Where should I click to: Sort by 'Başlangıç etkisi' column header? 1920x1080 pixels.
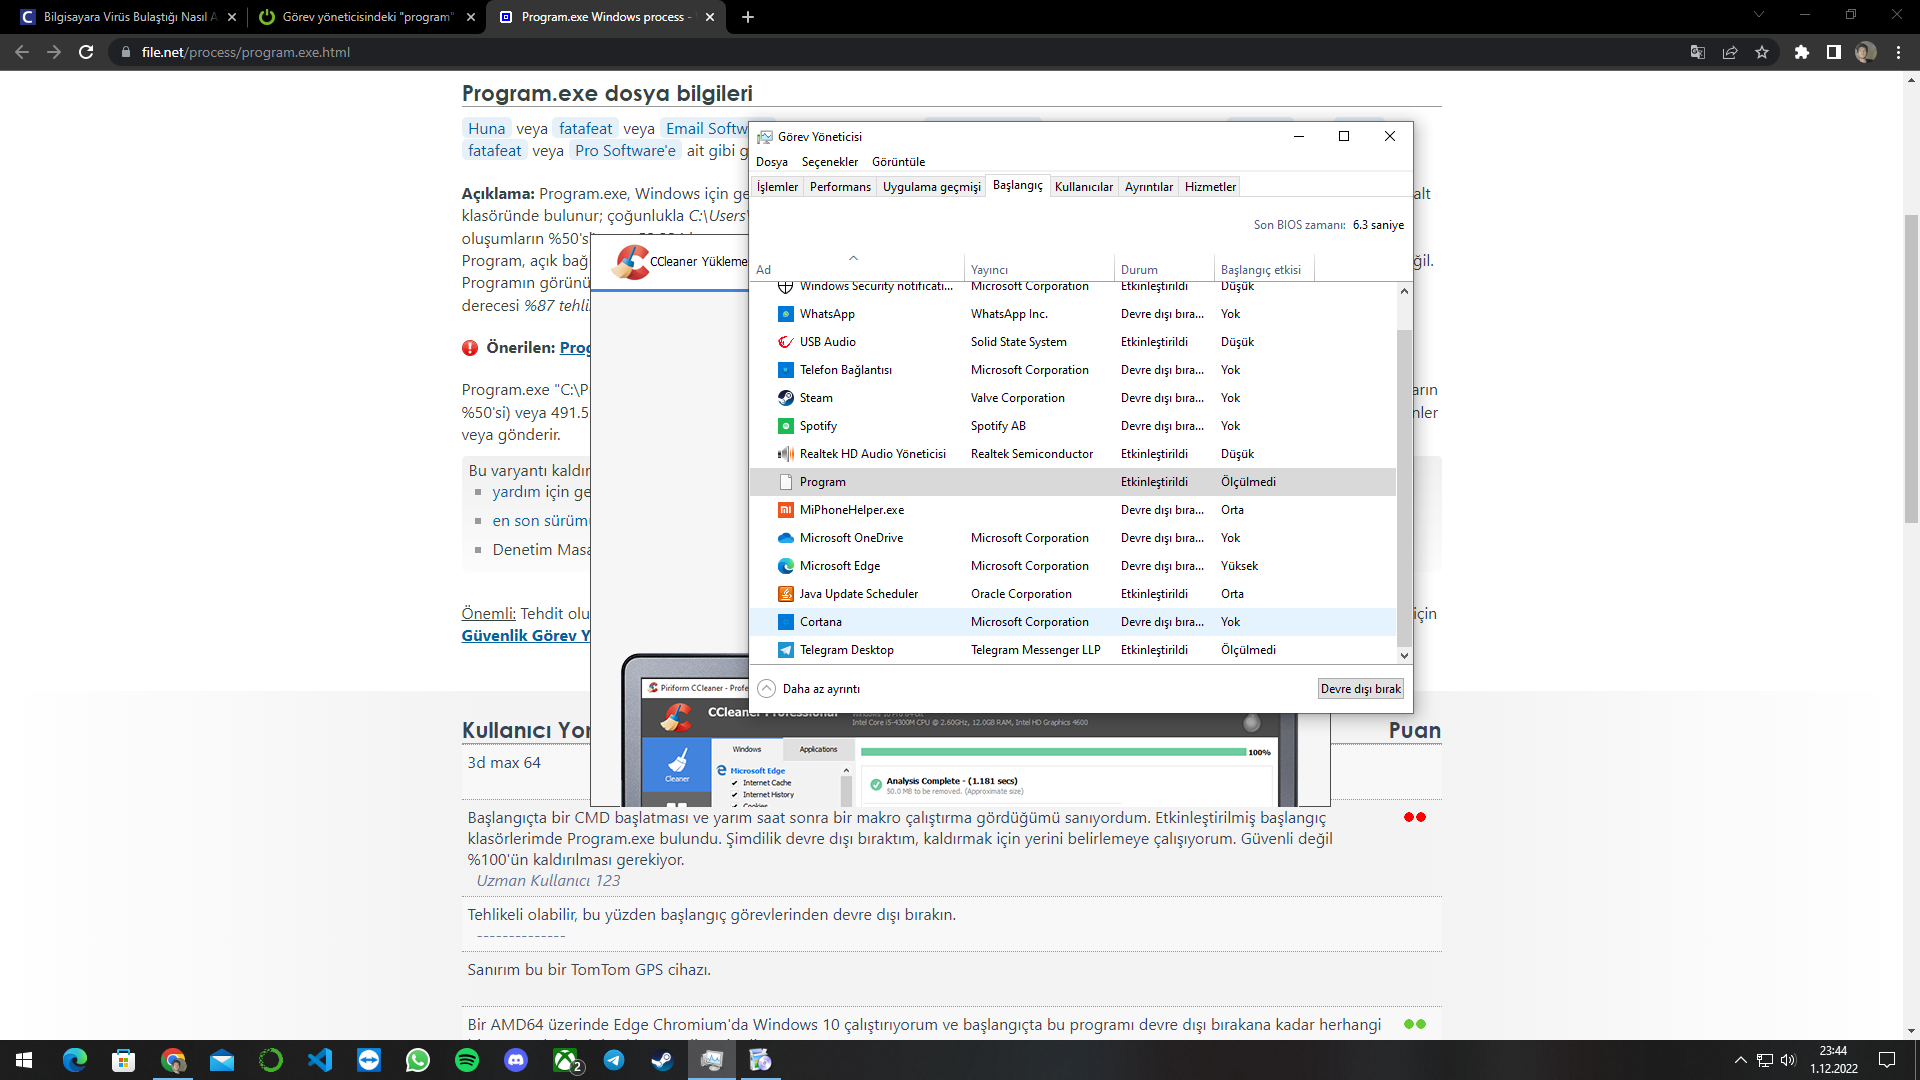[1260, 270]
